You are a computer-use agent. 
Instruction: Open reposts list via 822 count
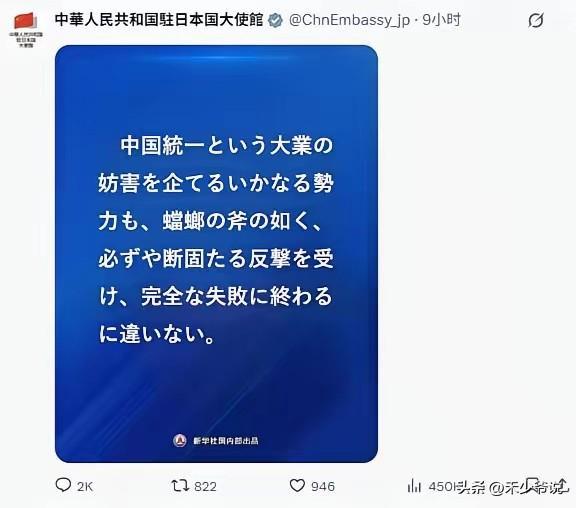tap(205, 486)
